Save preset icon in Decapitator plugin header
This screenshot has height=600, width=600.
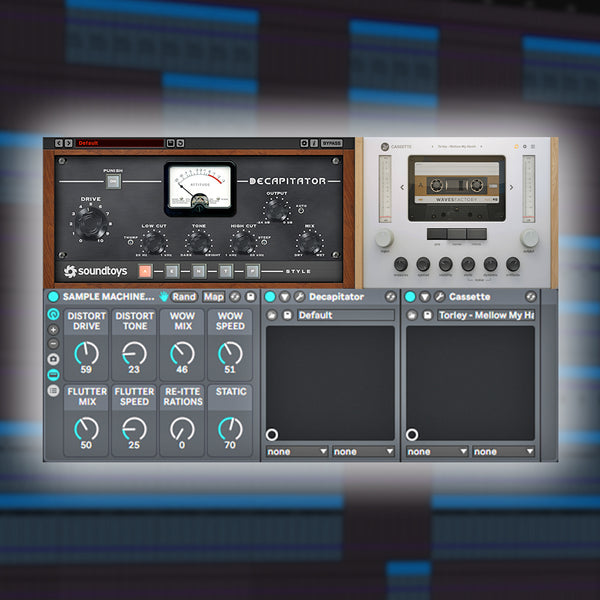click(171, 143)
